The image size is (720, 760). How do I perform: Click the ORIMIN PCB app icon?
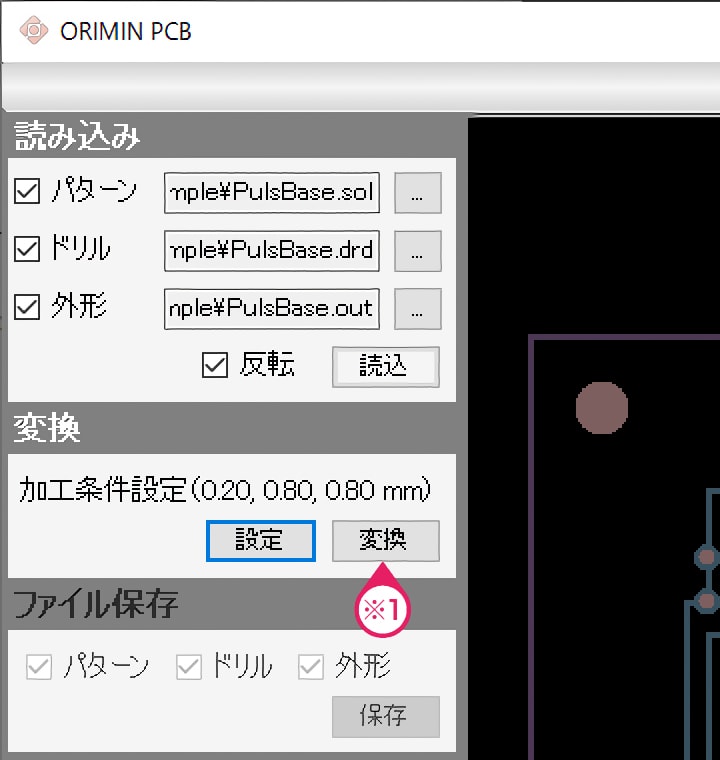tap(34, 30)
